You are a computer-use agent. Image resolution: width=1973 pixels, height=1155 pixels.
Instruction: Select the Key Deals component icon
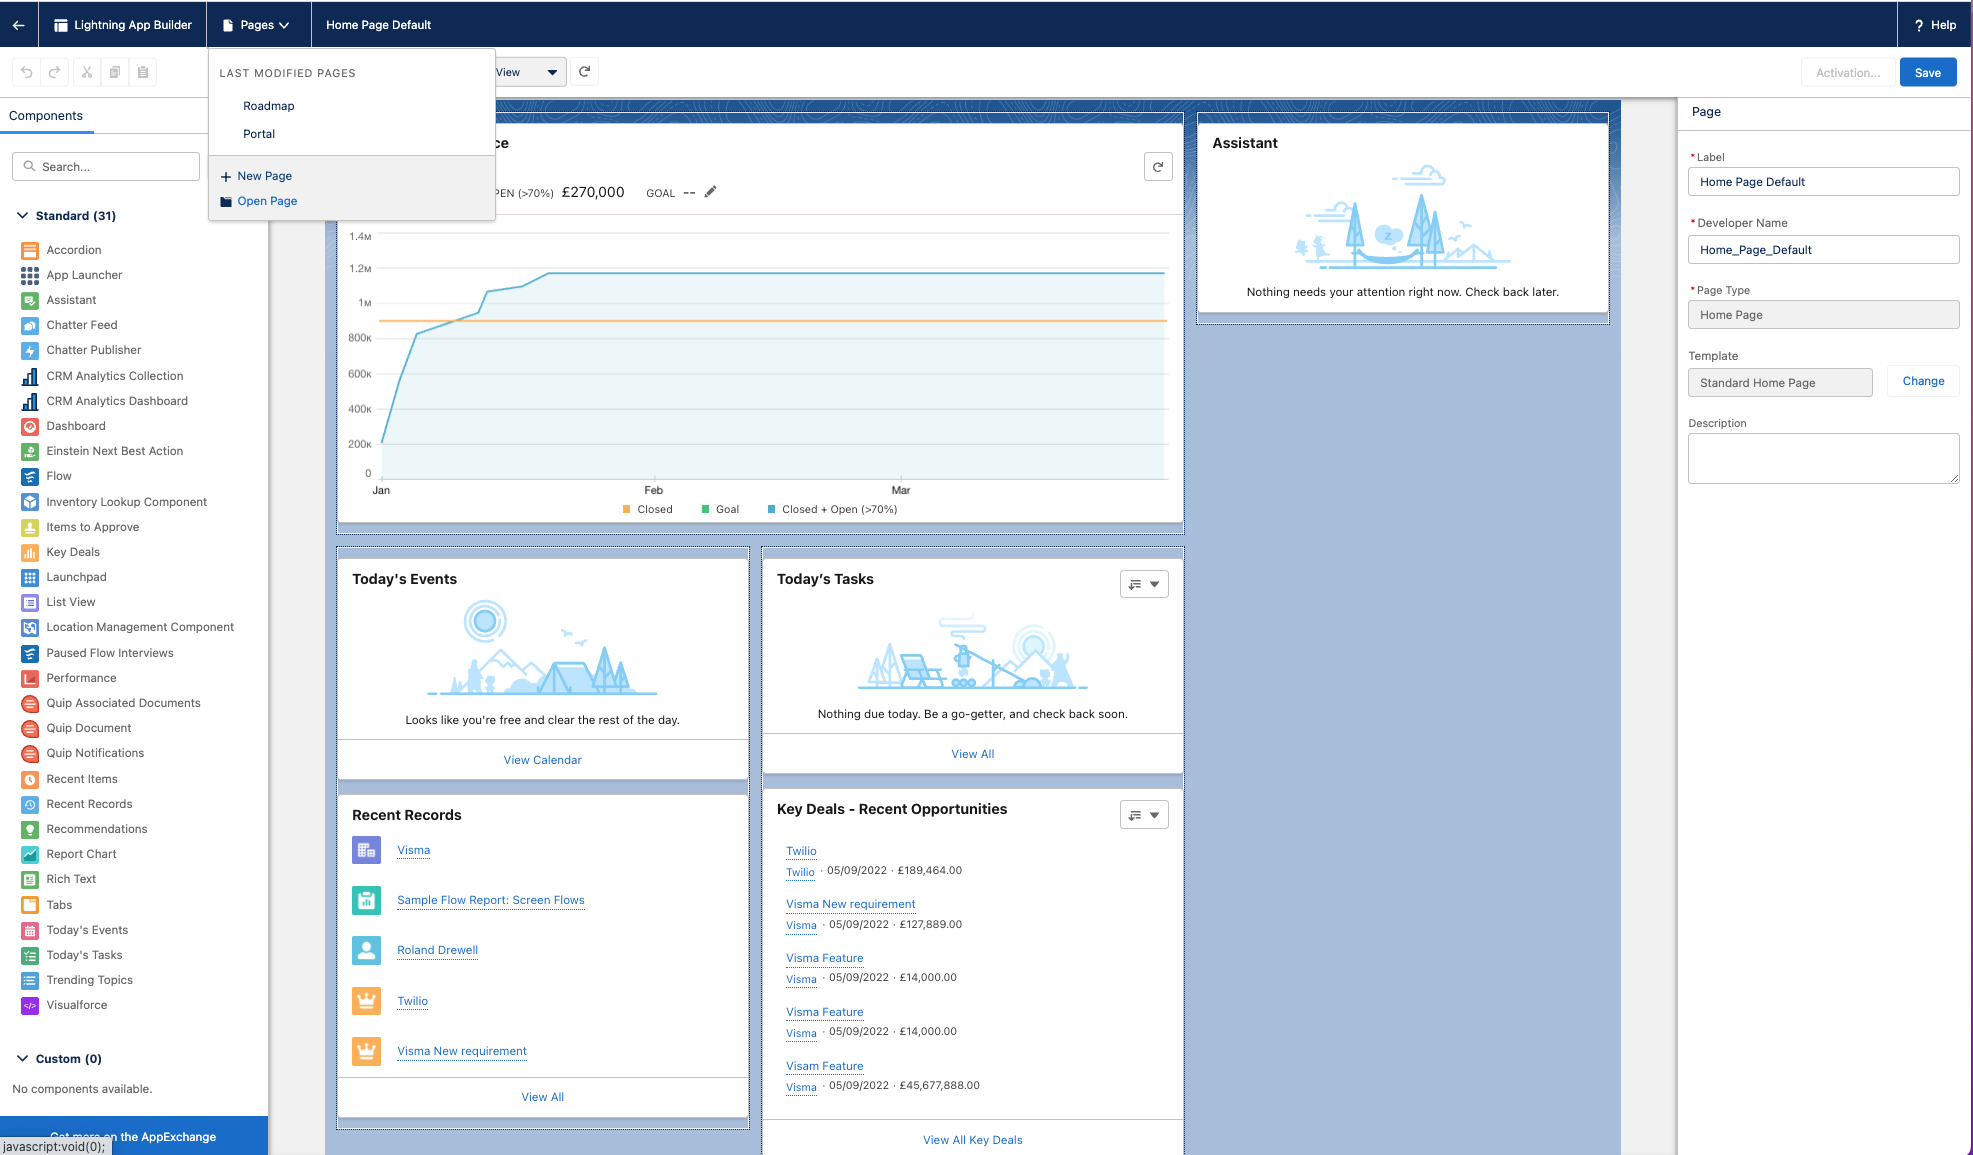pyautogui.click(x=30, y=552)
